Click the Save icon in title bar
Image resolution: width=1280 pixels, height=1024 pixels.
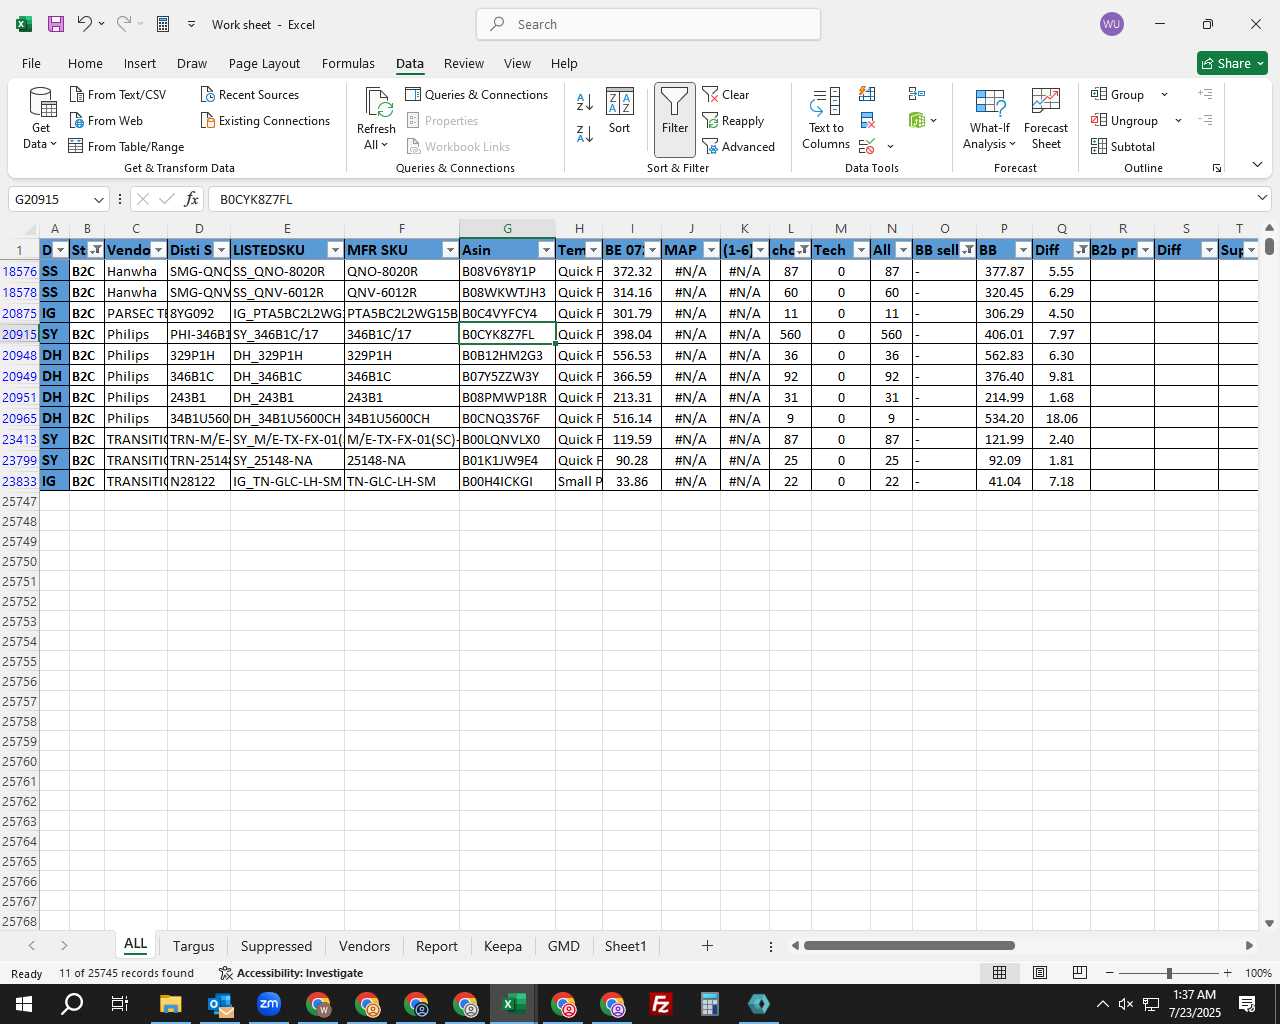56,24
